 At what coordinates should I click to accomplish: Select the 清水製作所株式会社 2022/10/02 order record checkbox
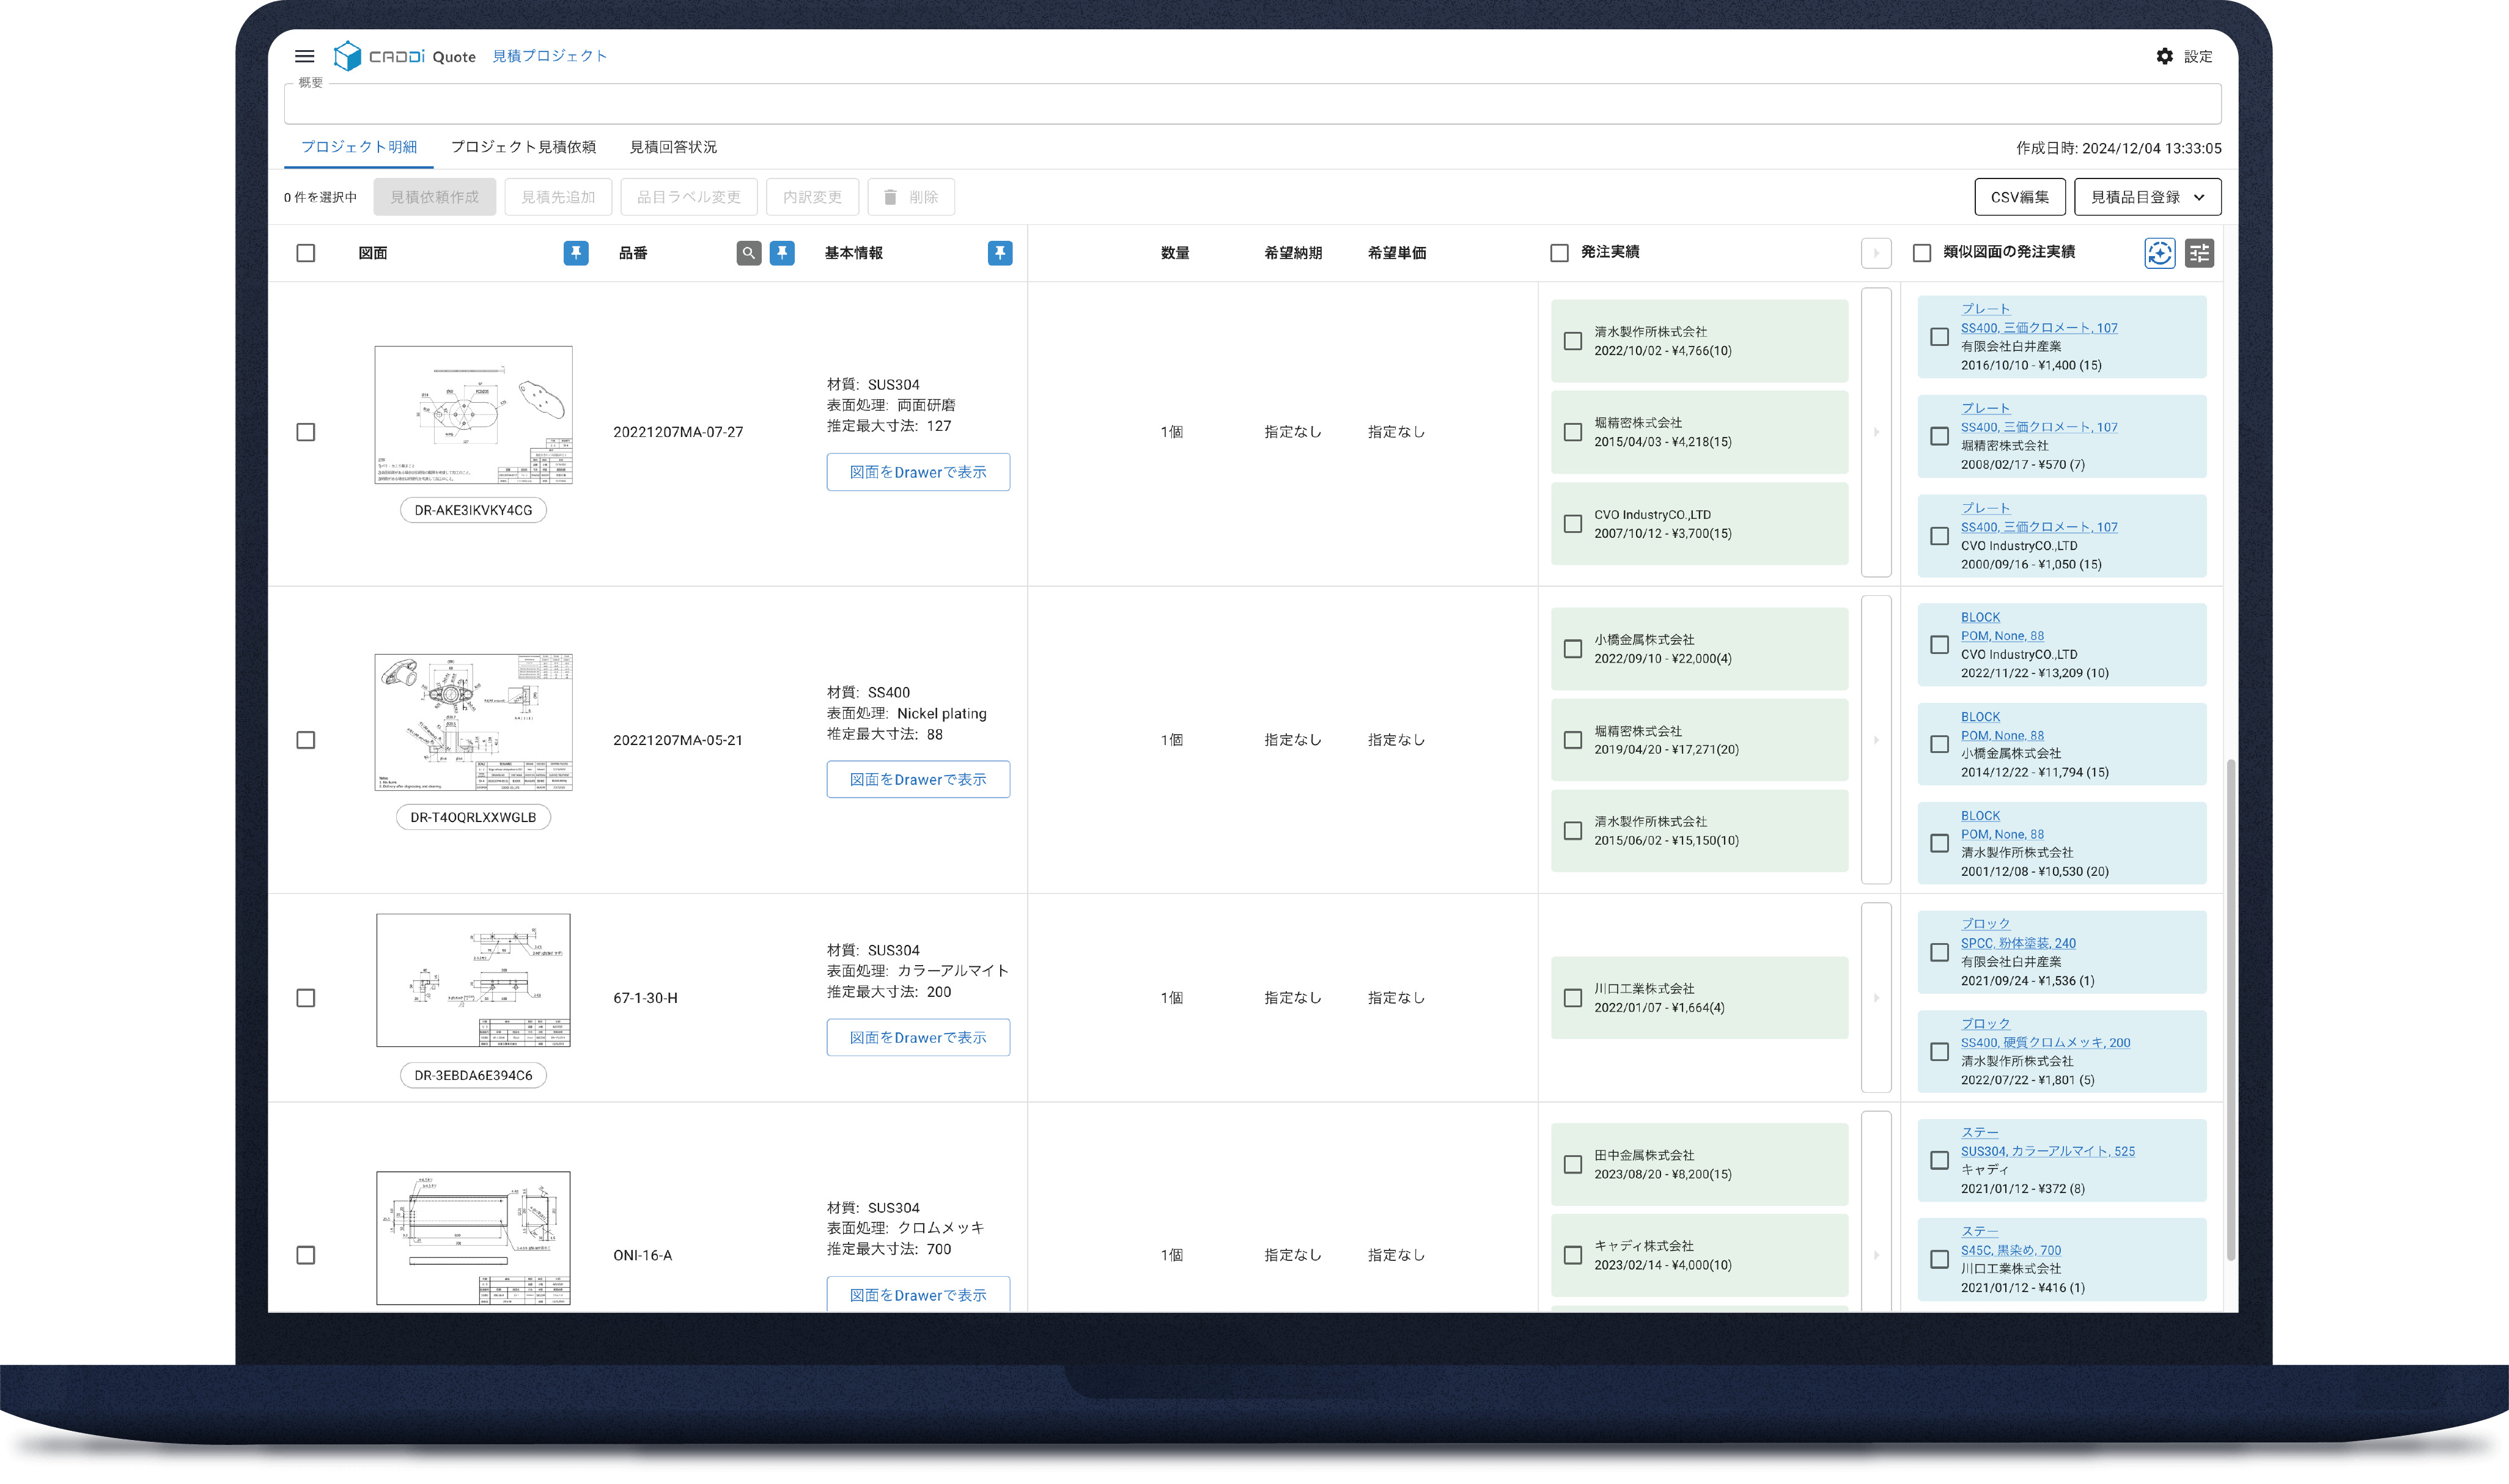[x=1572, y=341]
